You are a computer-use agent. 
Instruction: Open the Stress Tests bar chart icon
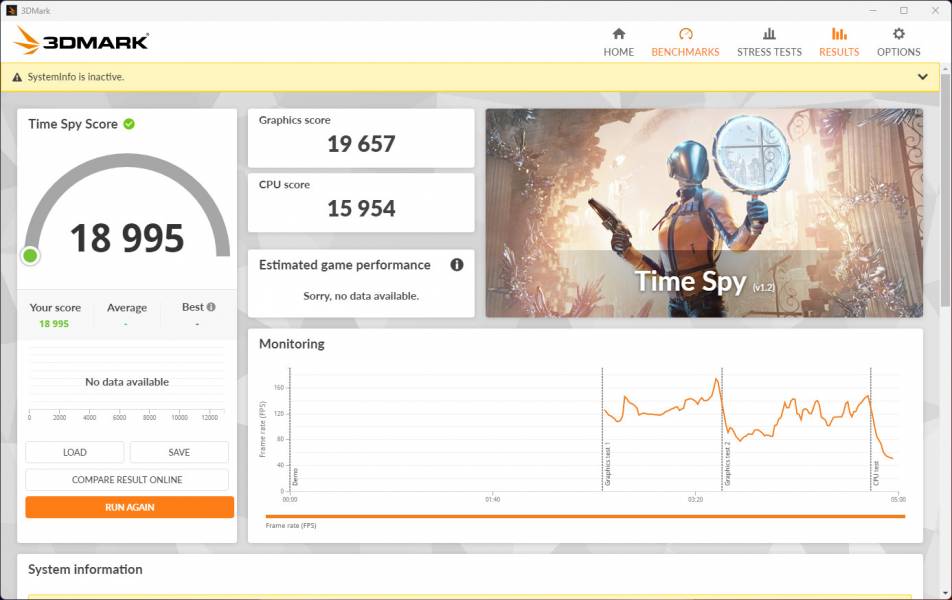coord(769,34)
